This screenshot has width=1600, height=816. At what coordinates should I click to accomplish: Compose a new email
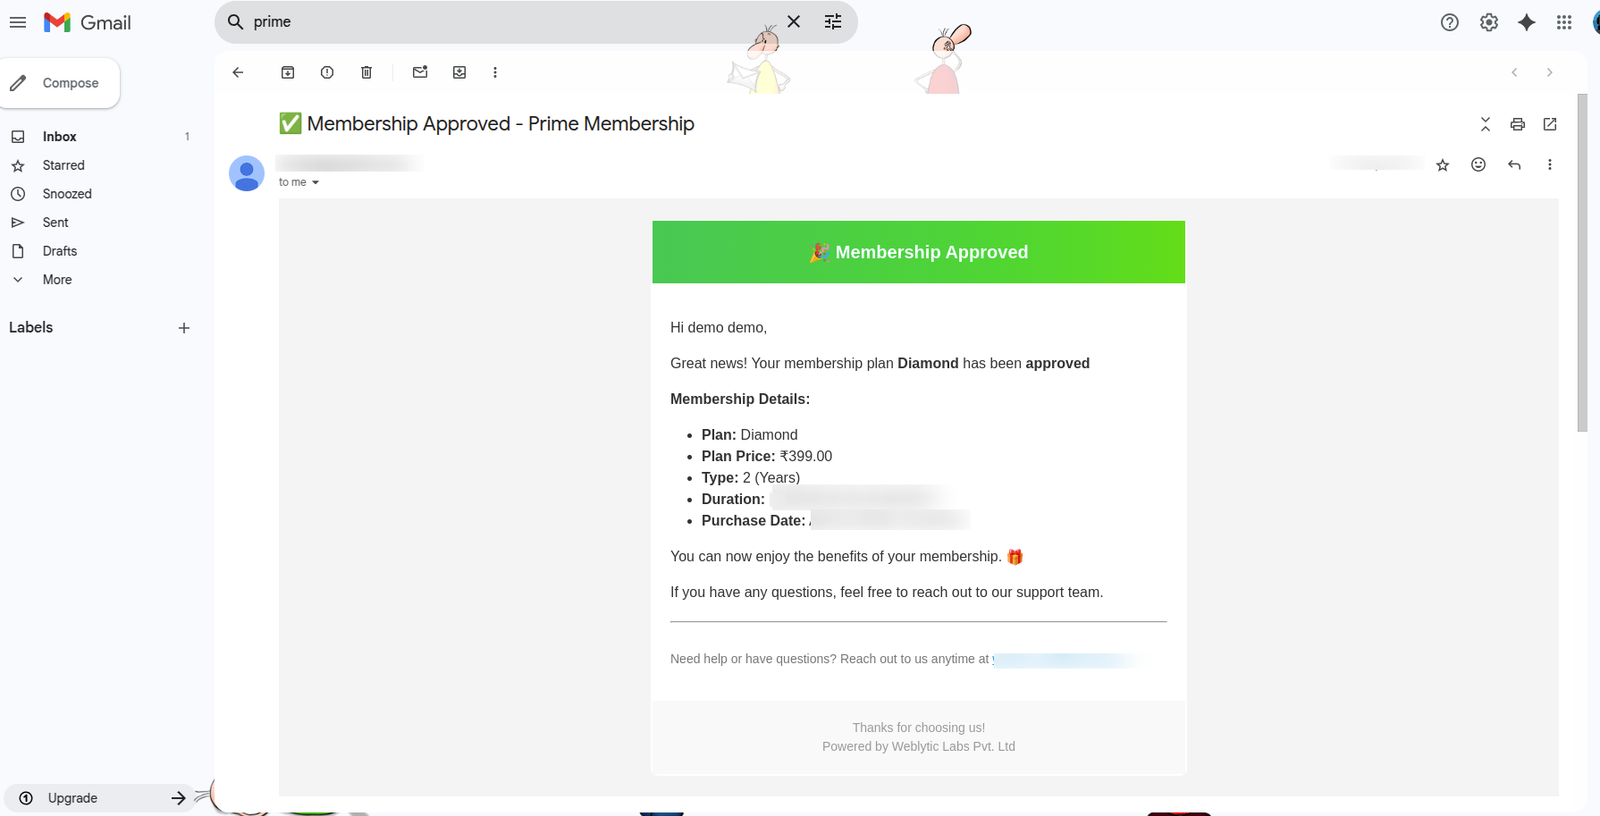[x=61, y=82]
